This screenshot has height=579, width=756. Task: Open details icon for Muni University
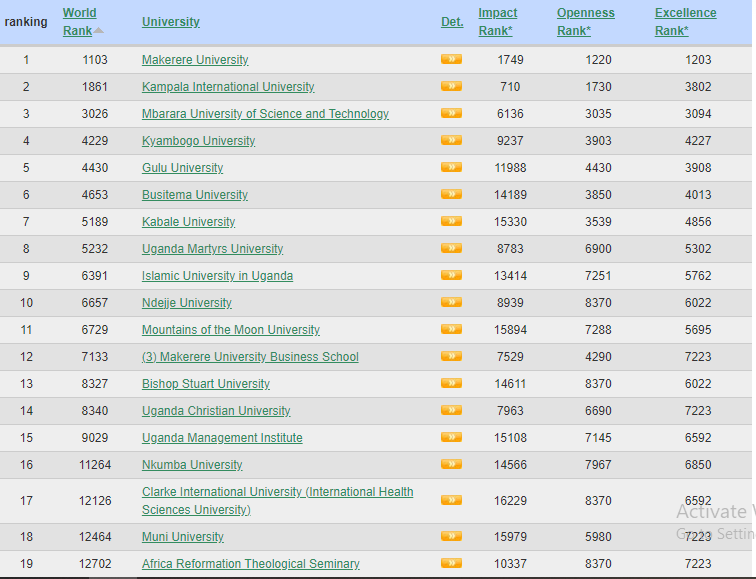[x=451, y=536]
